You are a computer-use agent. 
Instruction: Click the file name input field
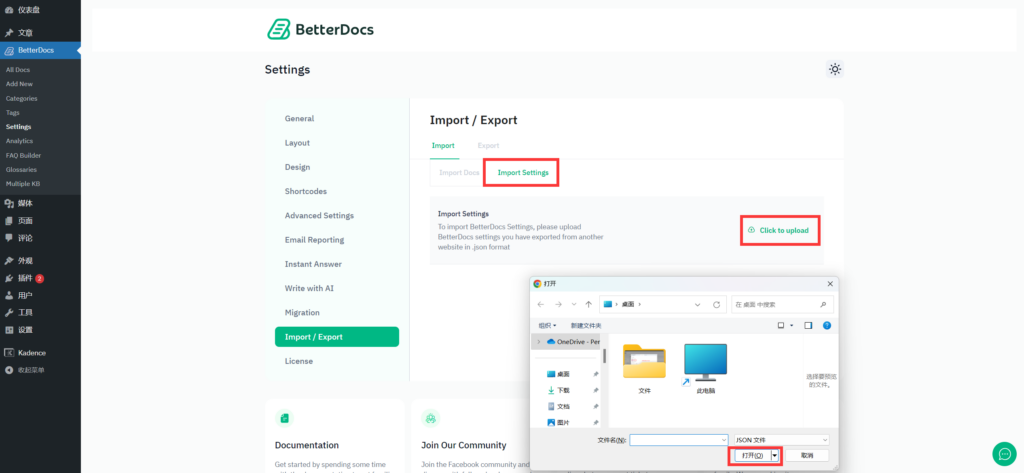coord(679,440)
